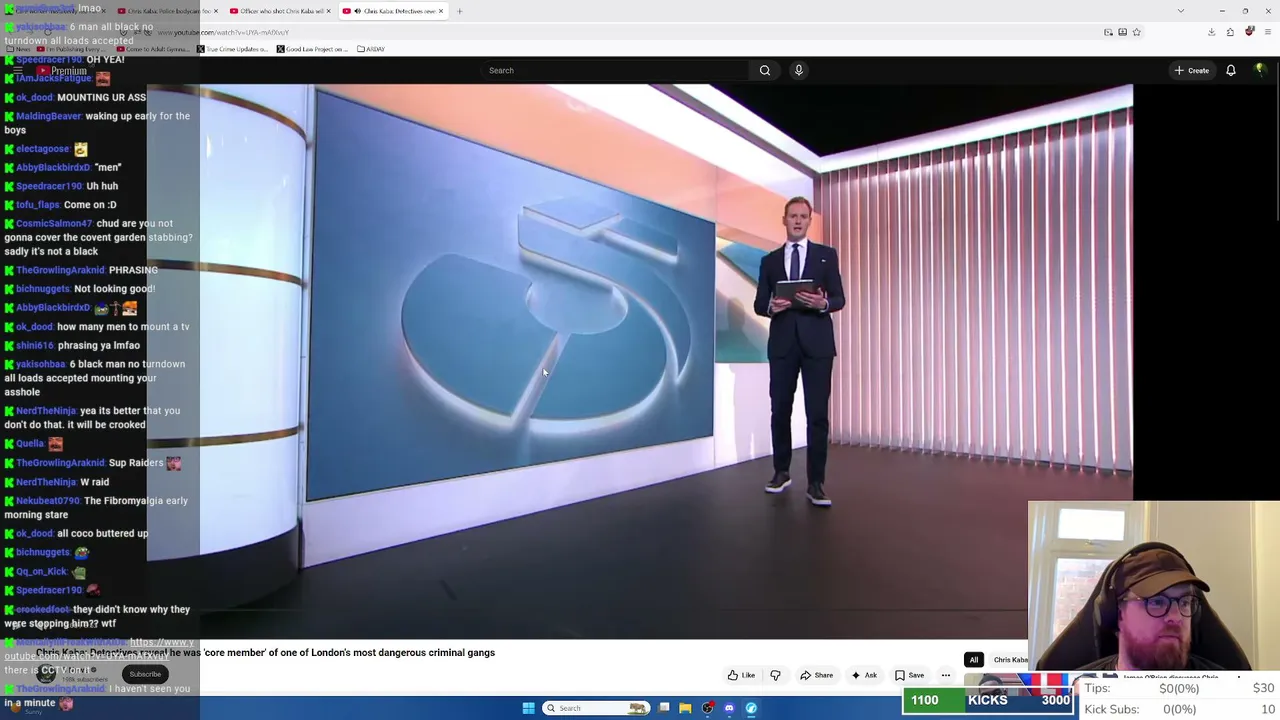Subscribe to the channel

pos(145,674)
